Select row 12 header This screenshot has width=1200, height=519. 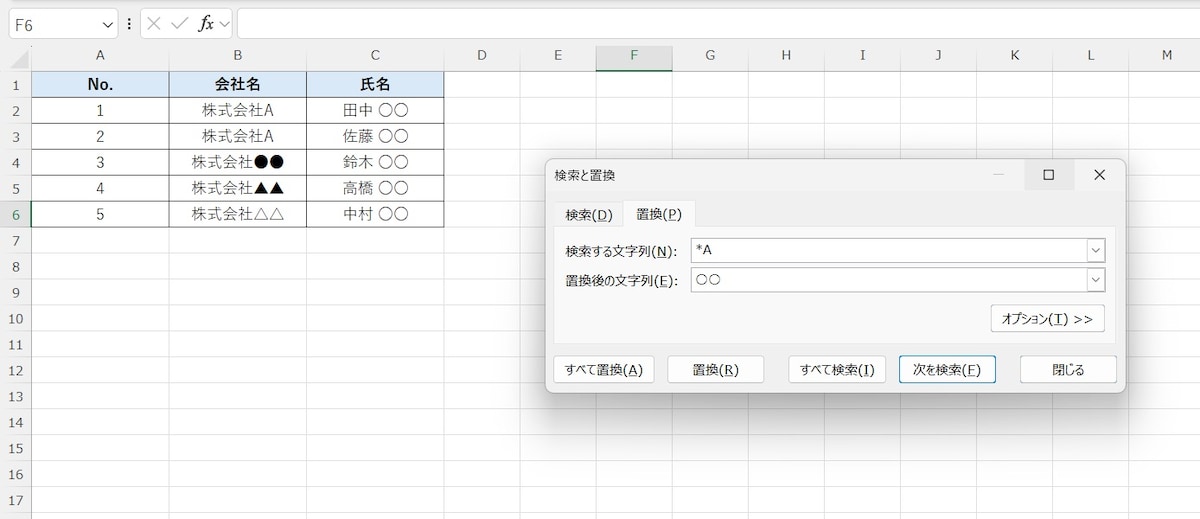click(15, 370)
